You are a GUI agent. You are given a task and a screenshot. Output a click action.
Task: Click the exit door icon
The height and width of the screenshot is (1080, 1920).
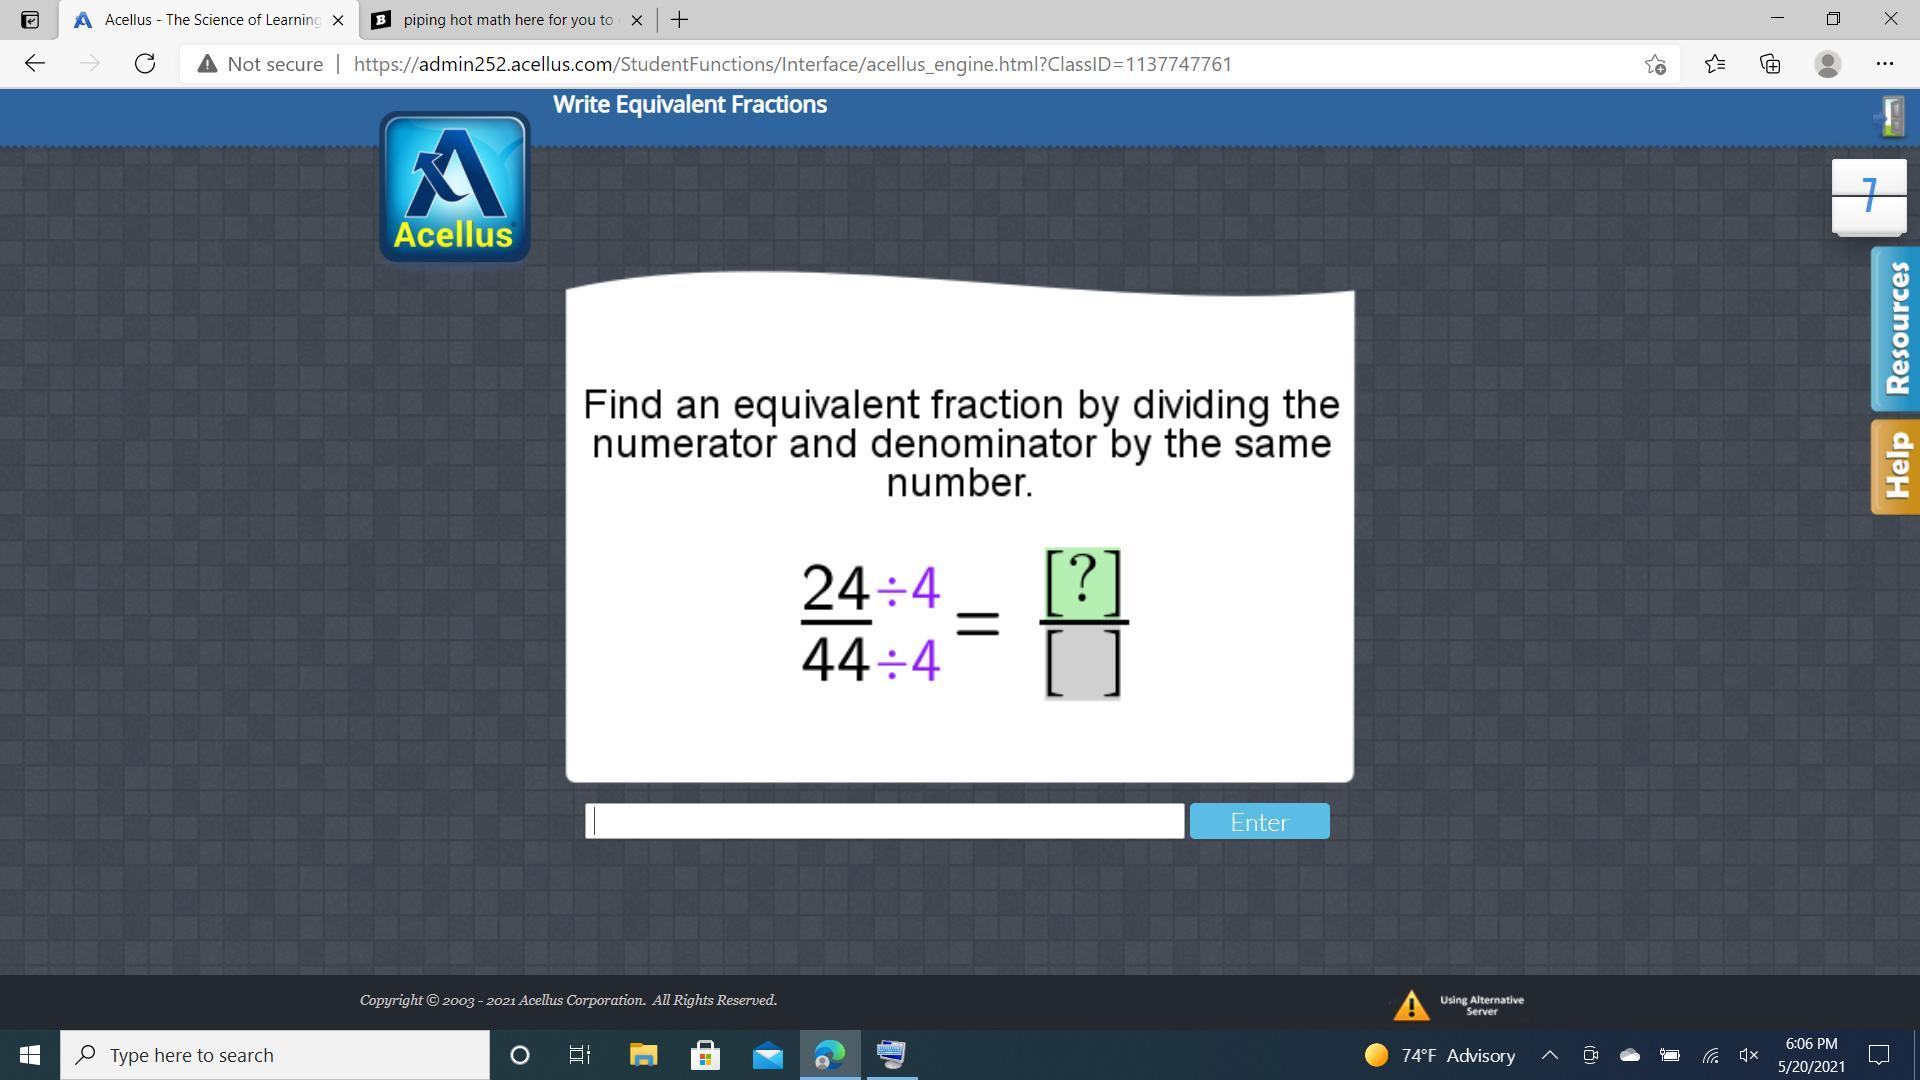pos(1891,116)
